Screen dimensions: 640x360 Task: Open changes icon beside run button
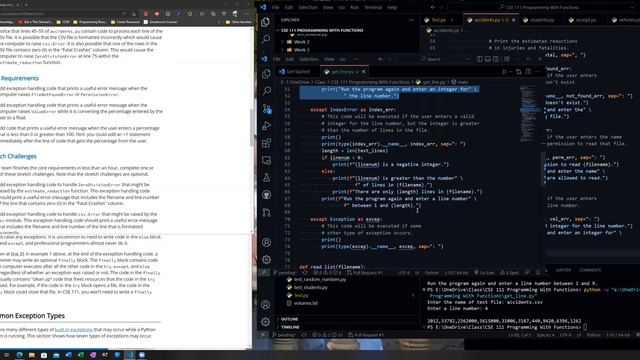click(x=519, y=72)
